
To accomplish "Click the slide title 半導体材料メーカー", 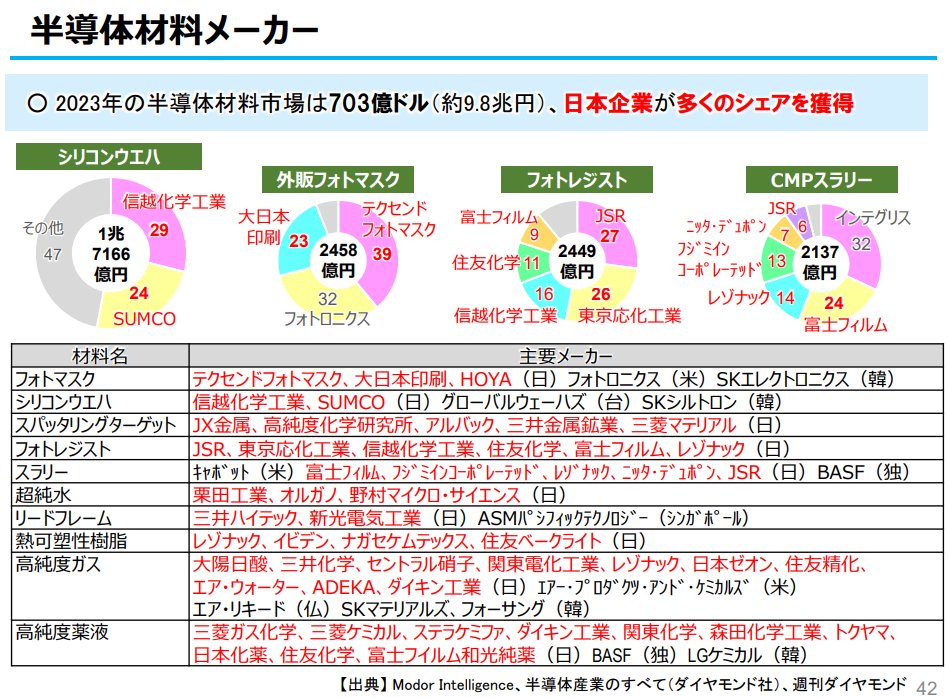I will coord(174,30).
